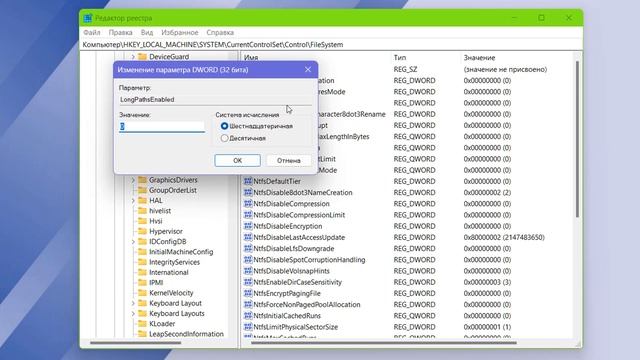The width and height of the screenshot is (640, 360).
Task: Click the Registry Editor app icon in the title bar
Action: click(88, 18)
